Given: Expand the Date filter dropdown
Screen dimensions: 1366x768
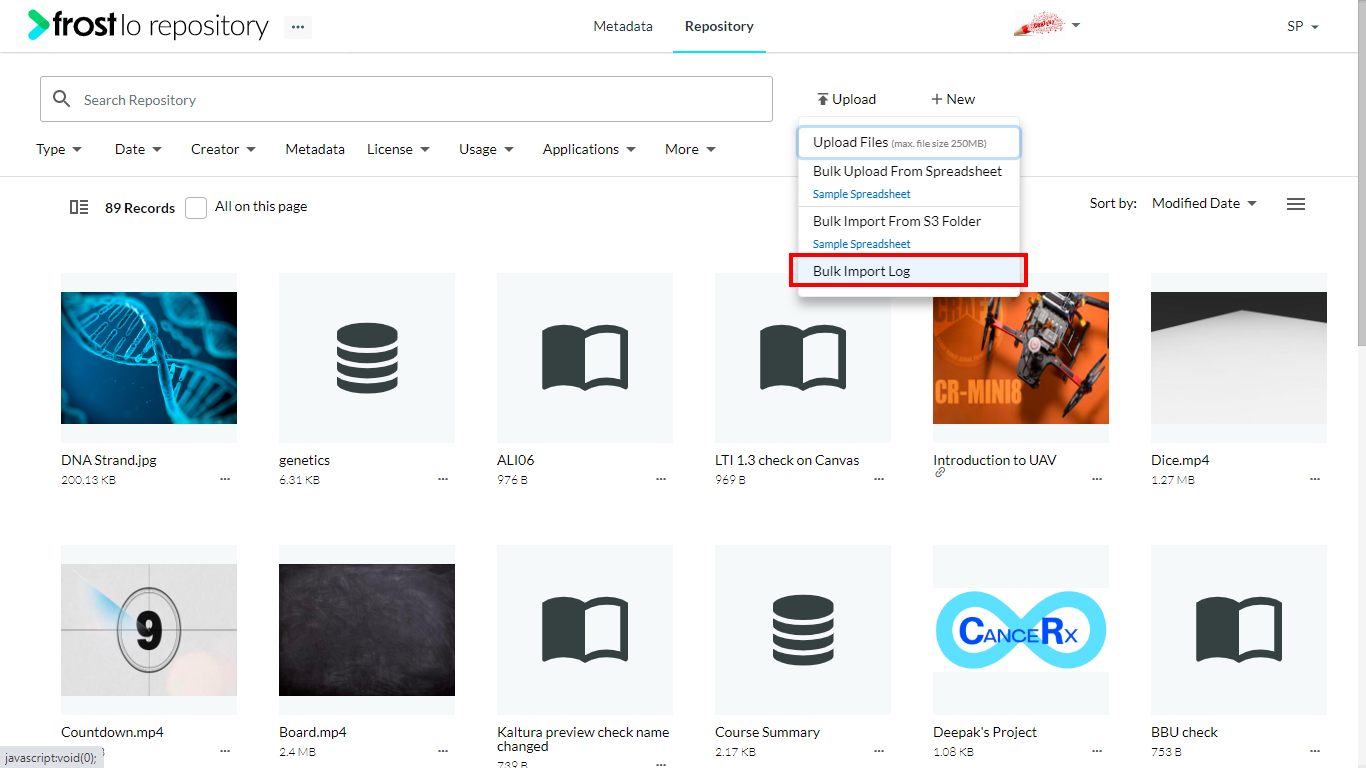Looking at the screenshot, I should [x=138, y=149].
